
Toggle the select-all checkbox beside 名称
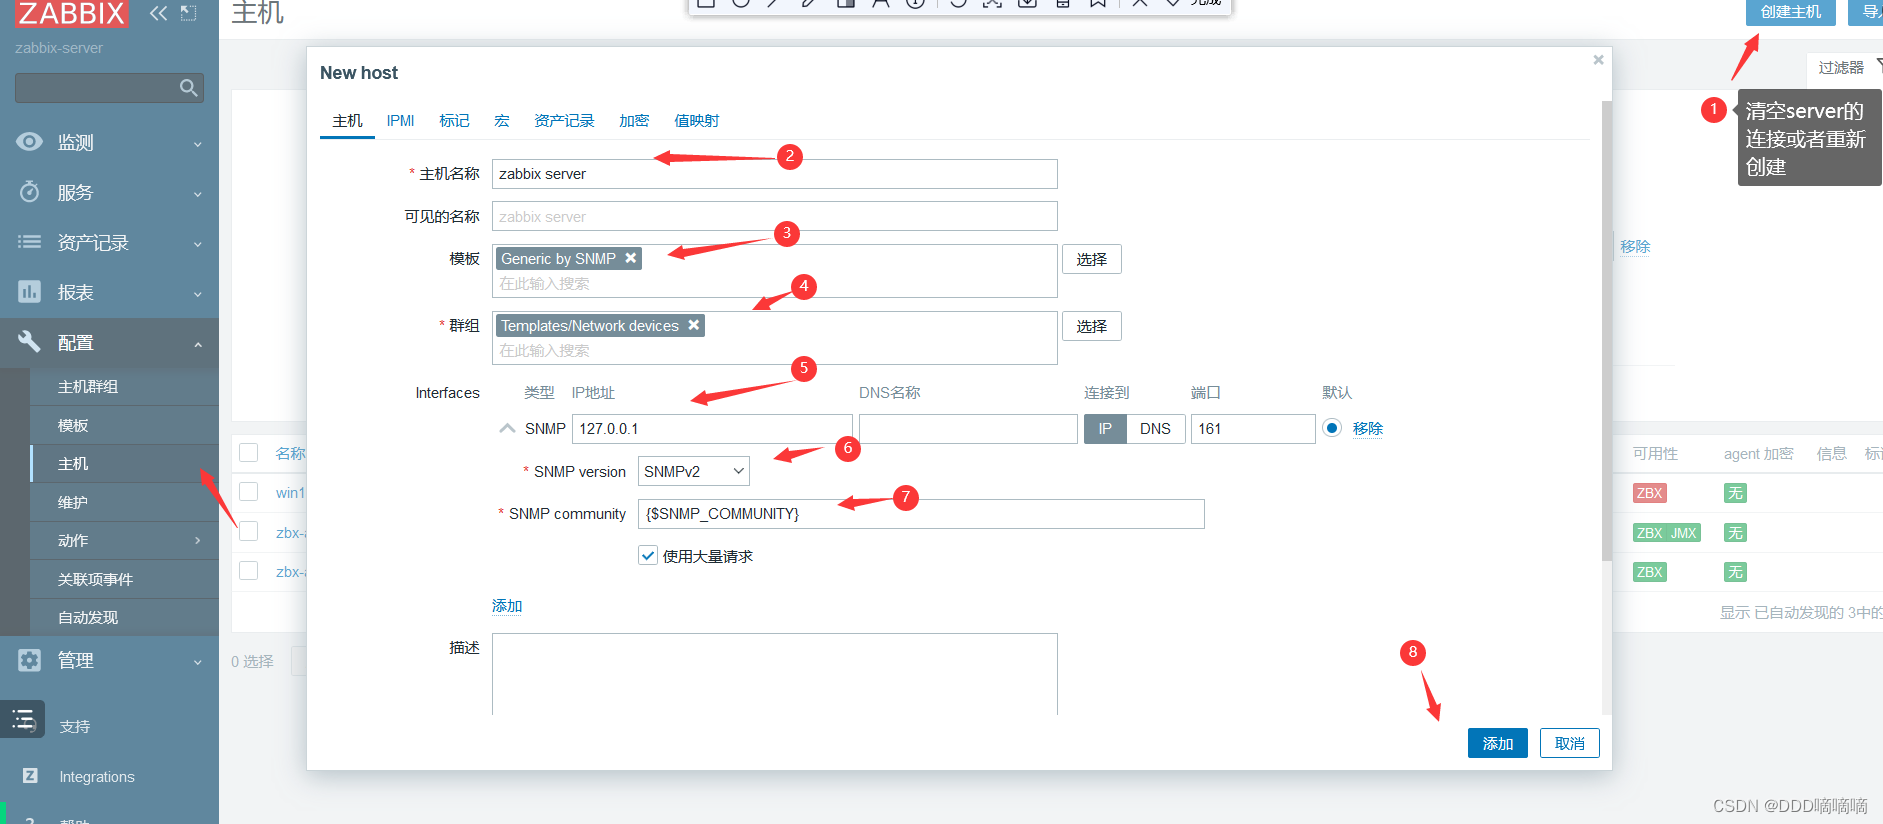click(249, 453)
